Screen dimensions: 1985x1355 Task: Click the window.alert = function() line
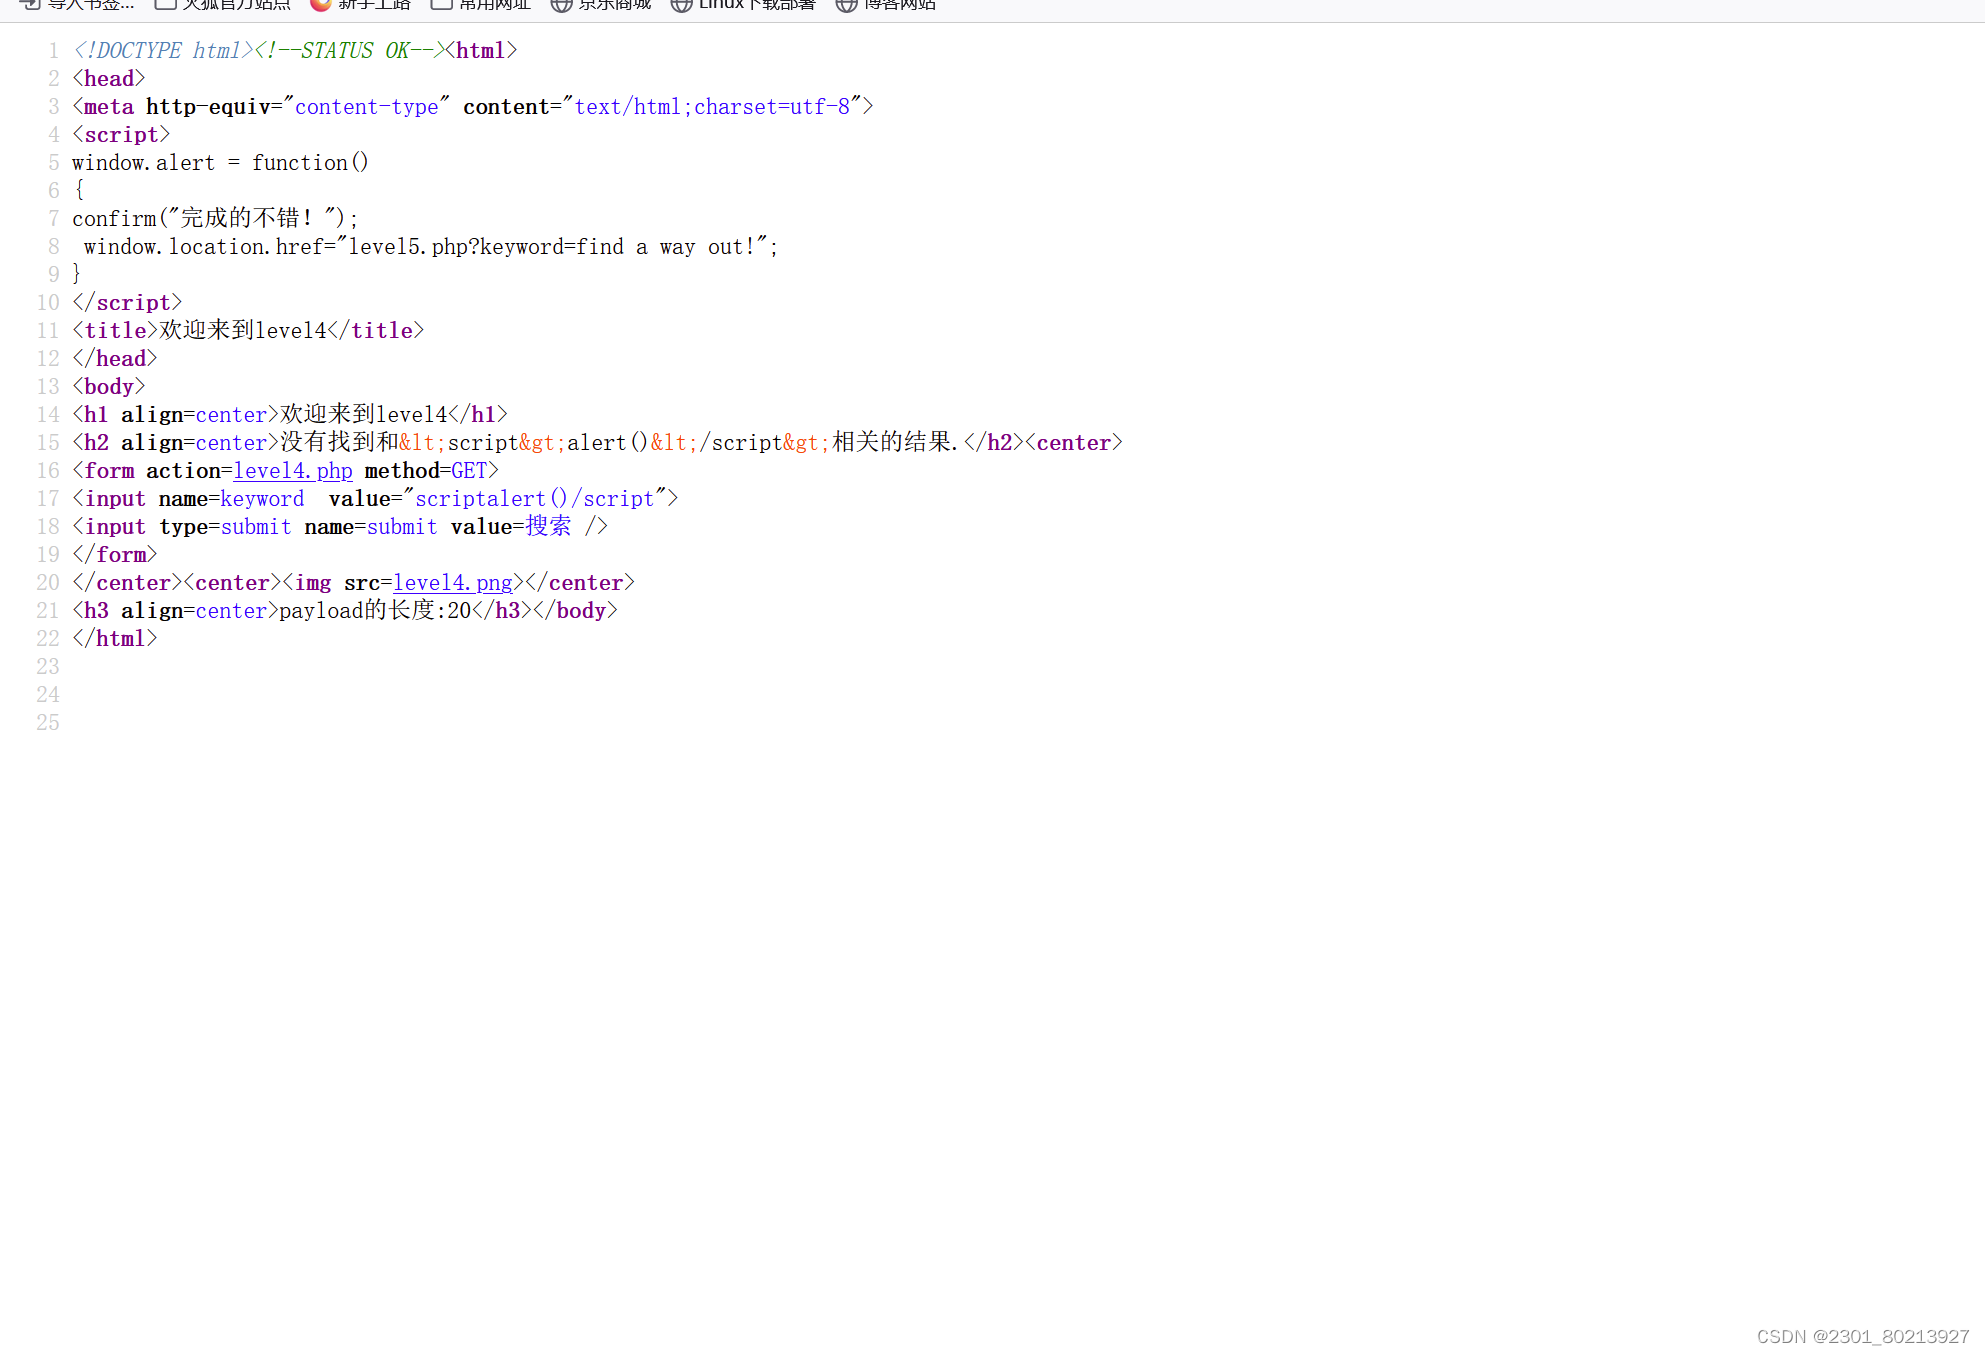pos(220,163)
